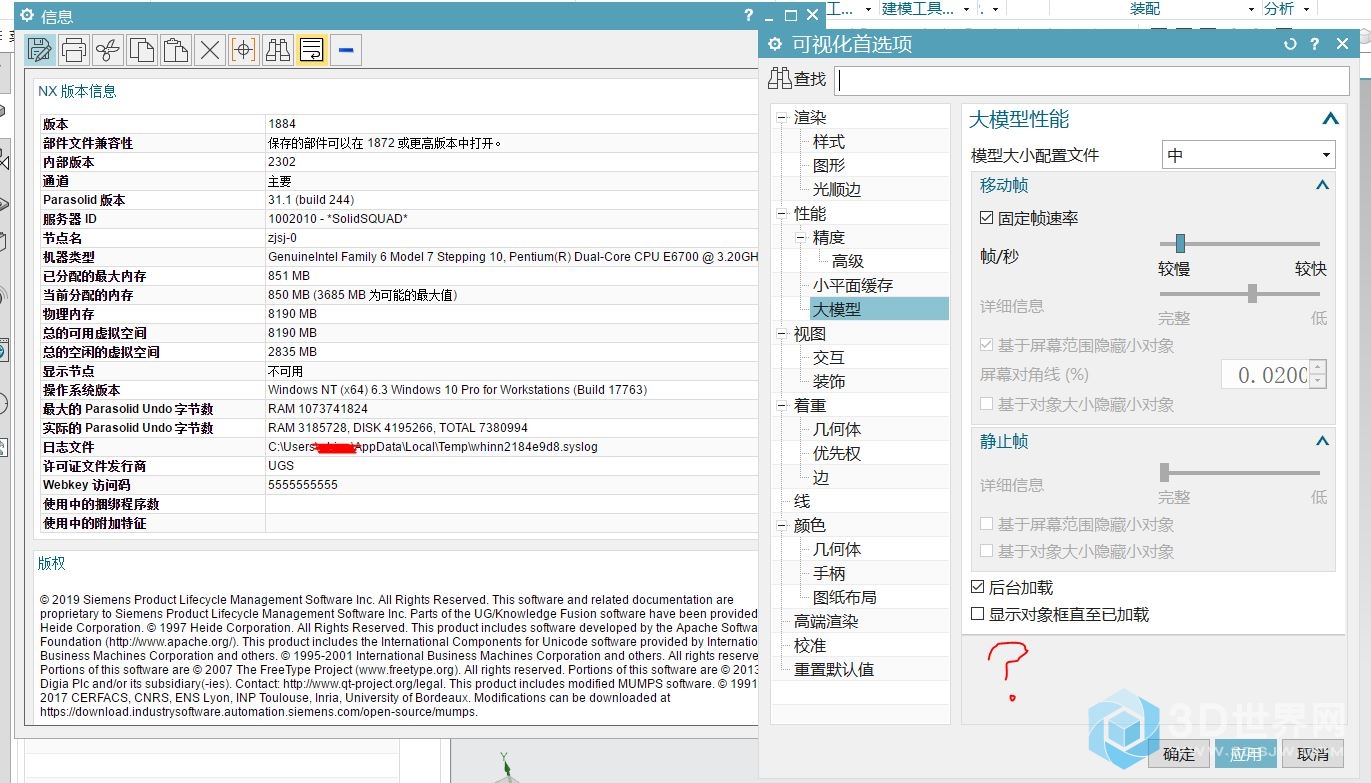
Task: Select 装饰 under 视图
Action: click(829, 382)
